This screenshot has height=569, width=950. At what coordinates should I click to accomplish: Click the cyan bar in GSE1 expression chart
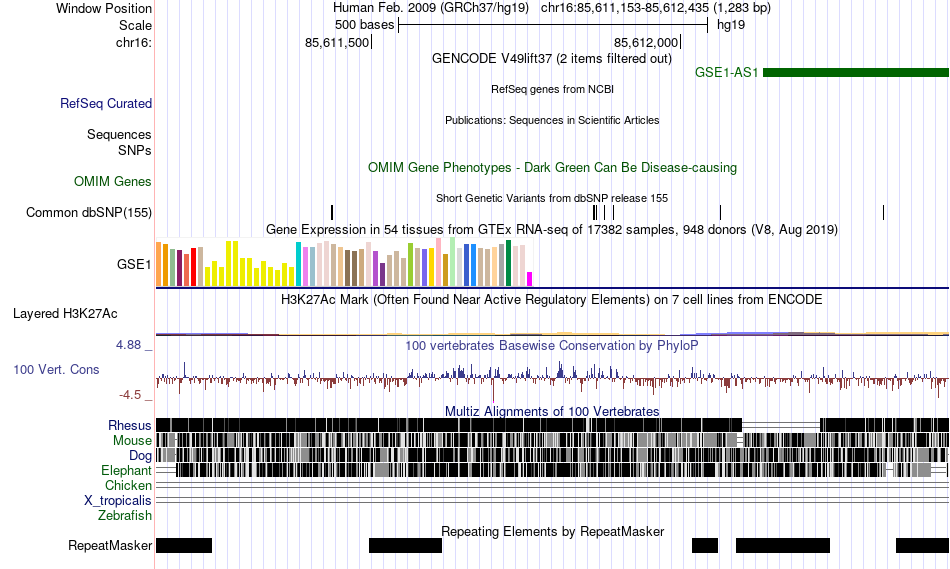click(298, 264)
